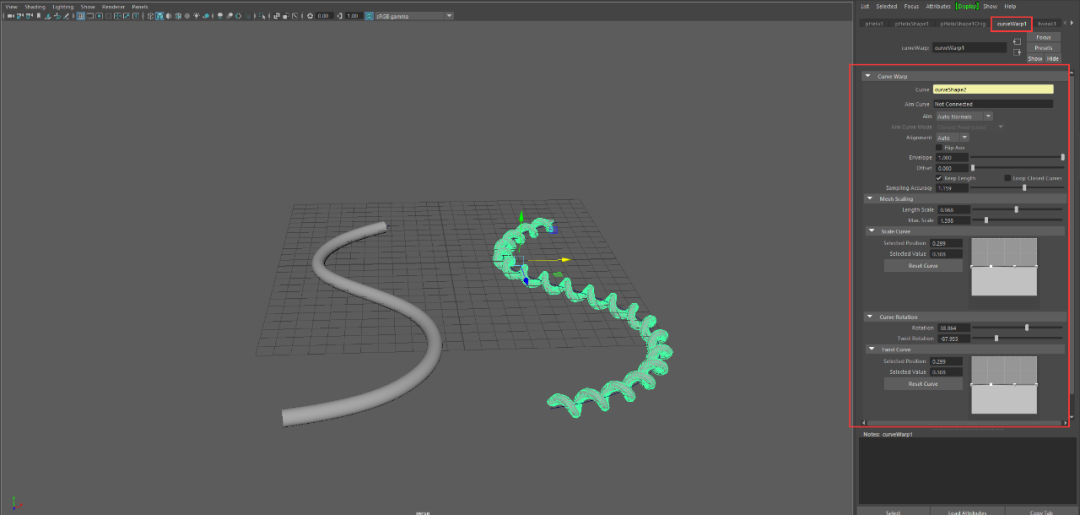The height and width of the screenshot is (515, 1080).
Task: Click the Curve field showing curveShape2
Action: click(x=993, y=90)
